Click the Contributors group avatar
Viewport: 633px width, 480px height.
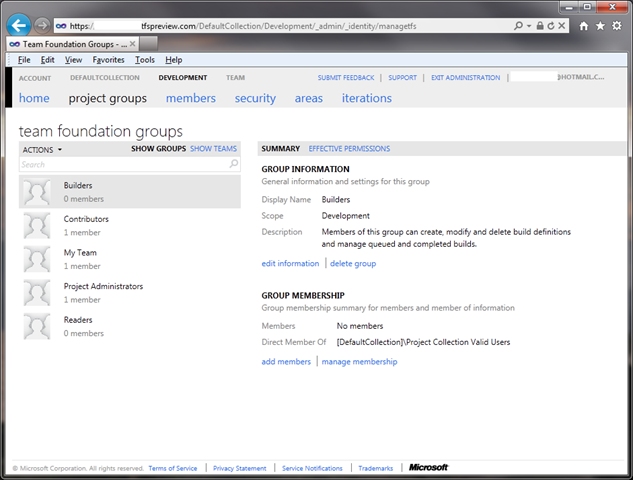pyautogui.click(x=37, y=225)
